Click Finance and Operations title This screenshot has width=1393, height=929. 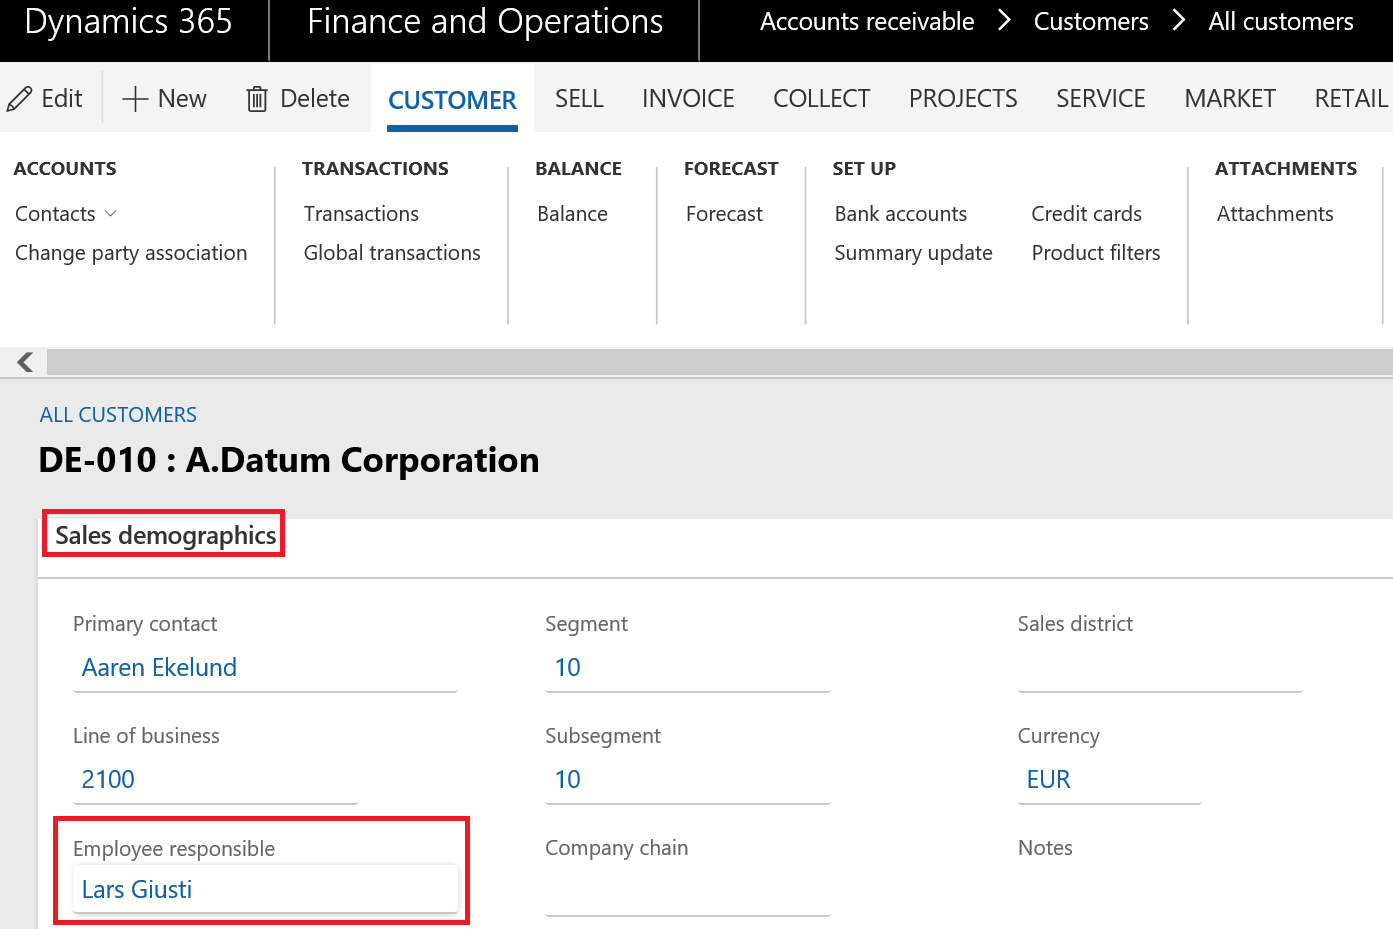pos(485,21)
